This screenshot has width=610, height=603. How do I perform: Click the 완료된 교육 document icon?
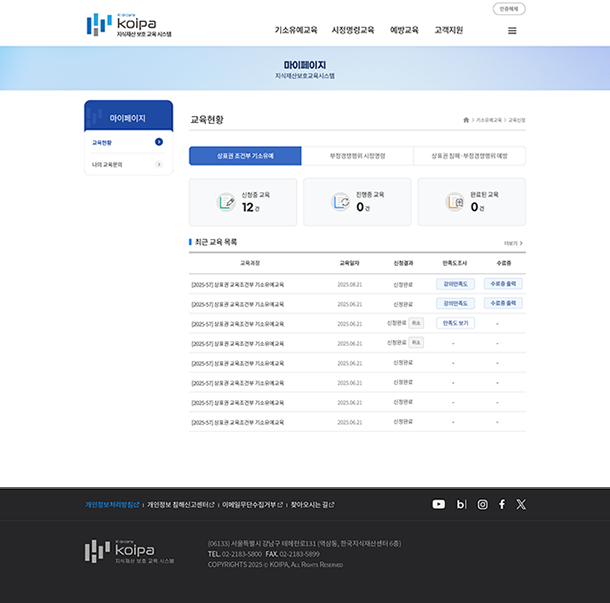click(456, 202)
